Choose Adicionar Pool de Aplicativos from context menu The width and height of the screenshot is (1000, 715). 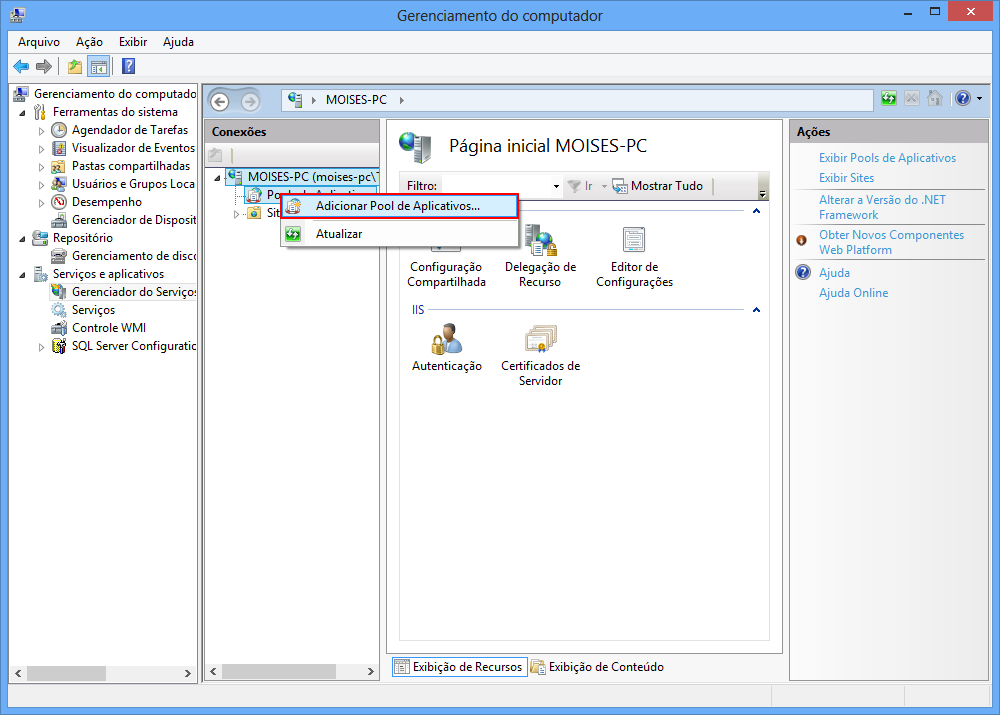[399, 206]
